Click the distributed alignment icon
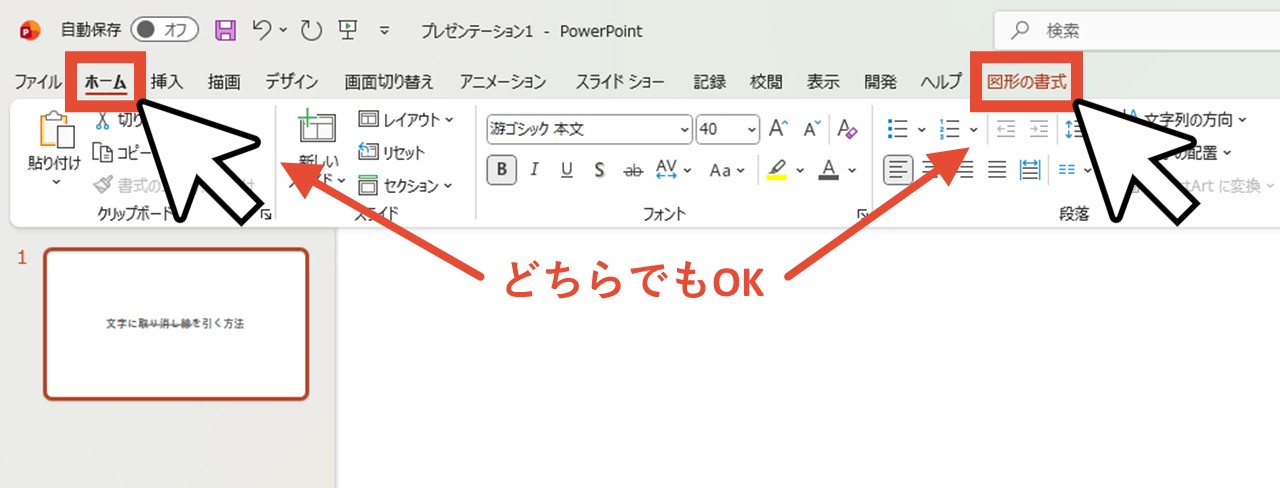The width and height of the screenshot is (1280, 488). (x=1030, y=170)
